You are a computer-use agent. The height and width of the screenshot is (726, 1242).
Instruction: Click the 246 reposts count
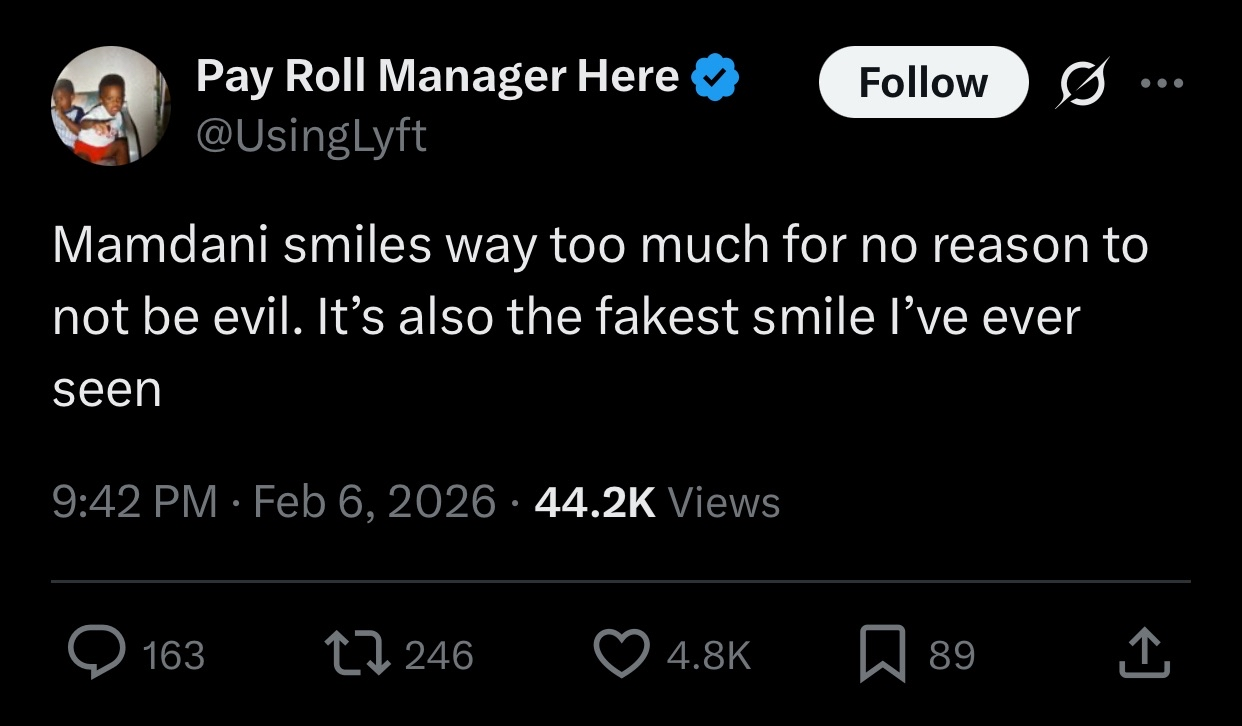tap(439, 655)
